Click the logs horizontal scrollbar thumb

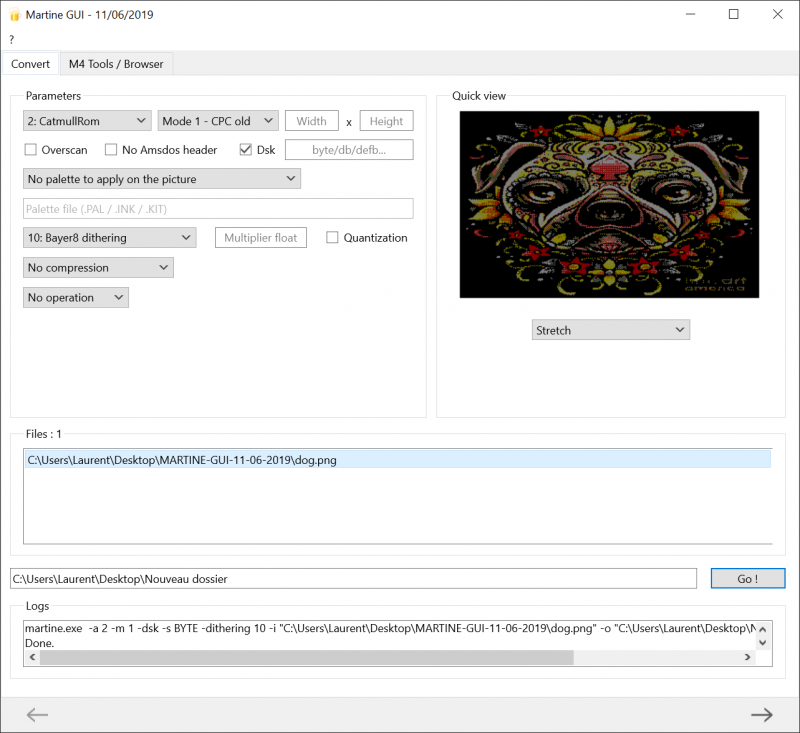click(x=307, y=657)
